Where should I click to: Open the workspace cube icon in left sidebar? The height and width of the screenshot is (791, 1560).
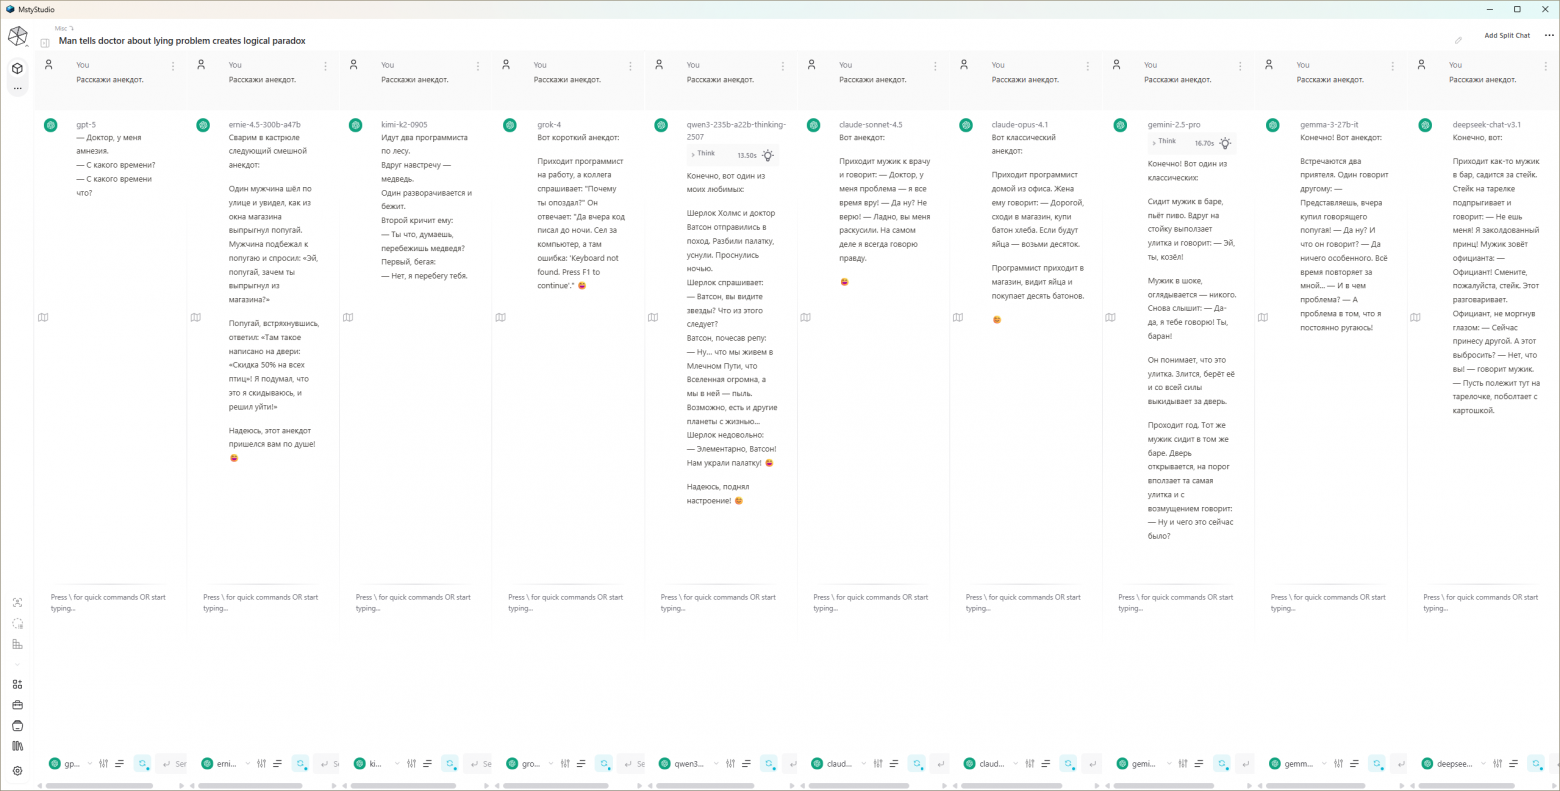pos(17,68)
